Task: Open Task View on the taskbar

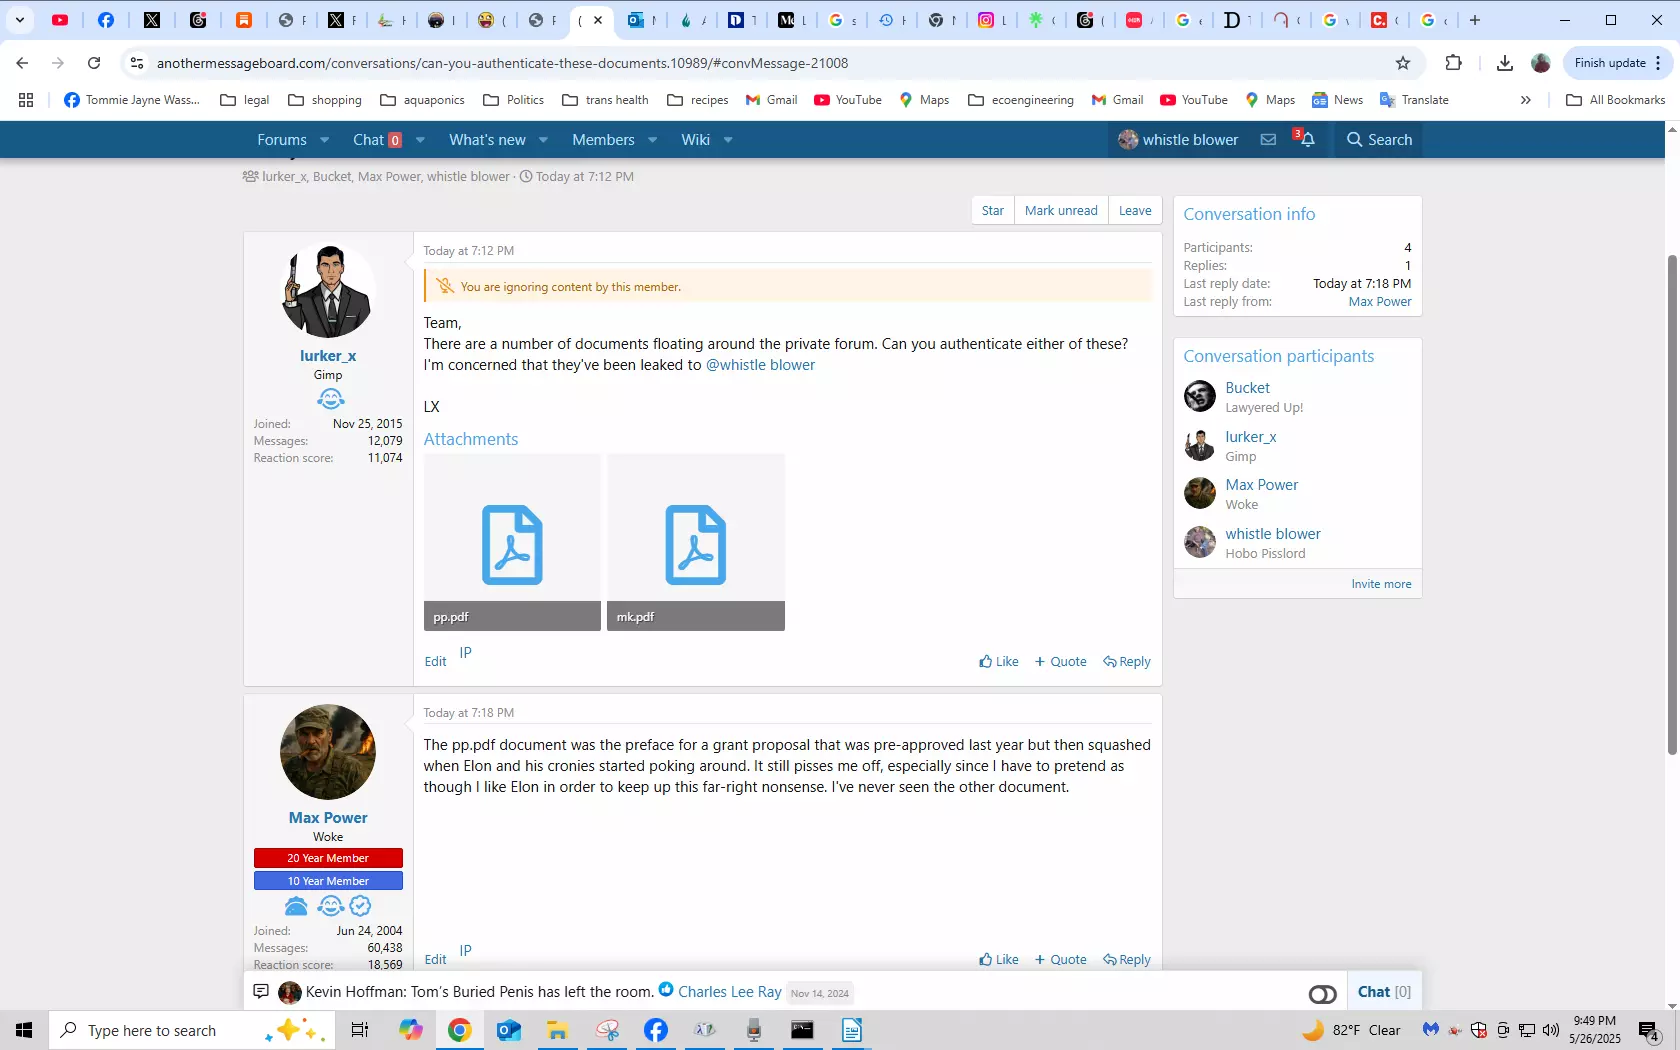Action: 360,1030
